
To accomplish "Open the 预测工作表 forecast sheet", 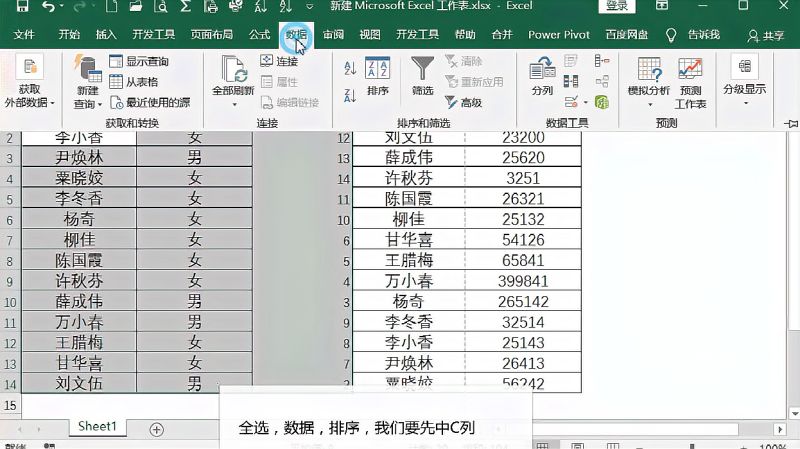I will pos(690,82).
